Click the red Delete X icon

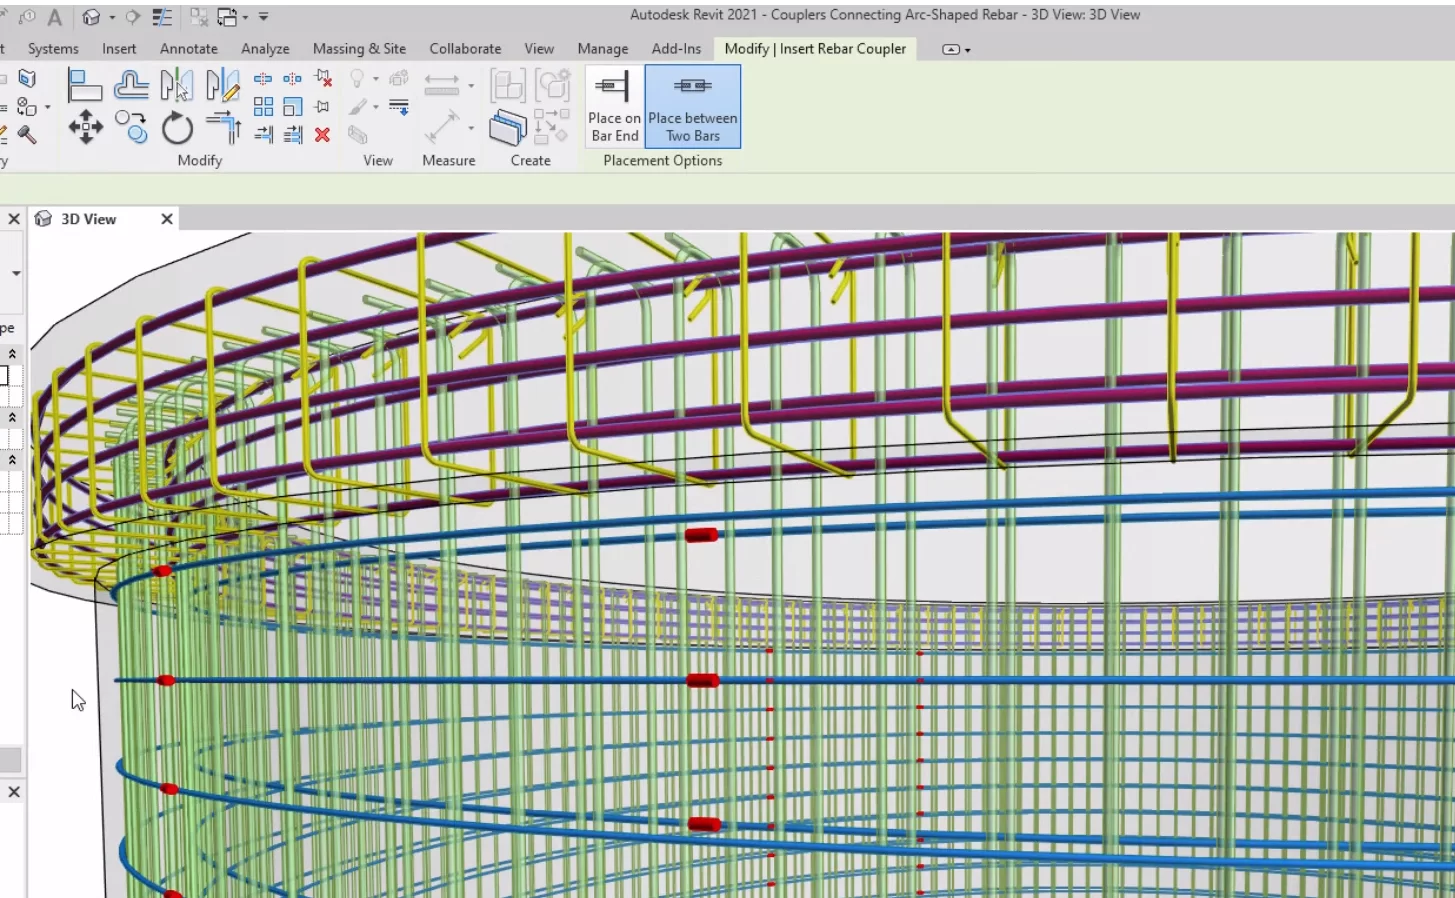click(x=322, y=135)
